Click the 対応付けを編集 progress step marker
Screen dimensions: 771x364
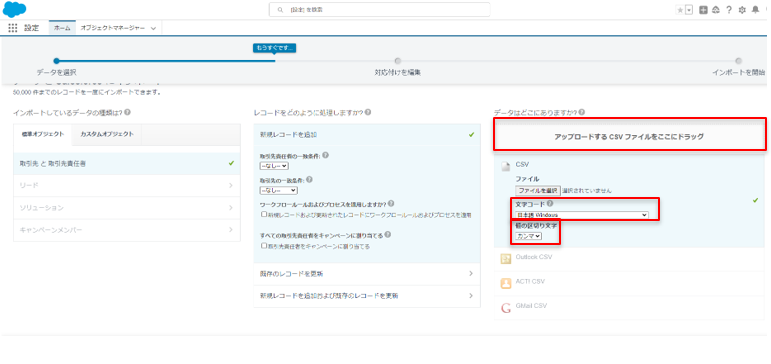397,61
